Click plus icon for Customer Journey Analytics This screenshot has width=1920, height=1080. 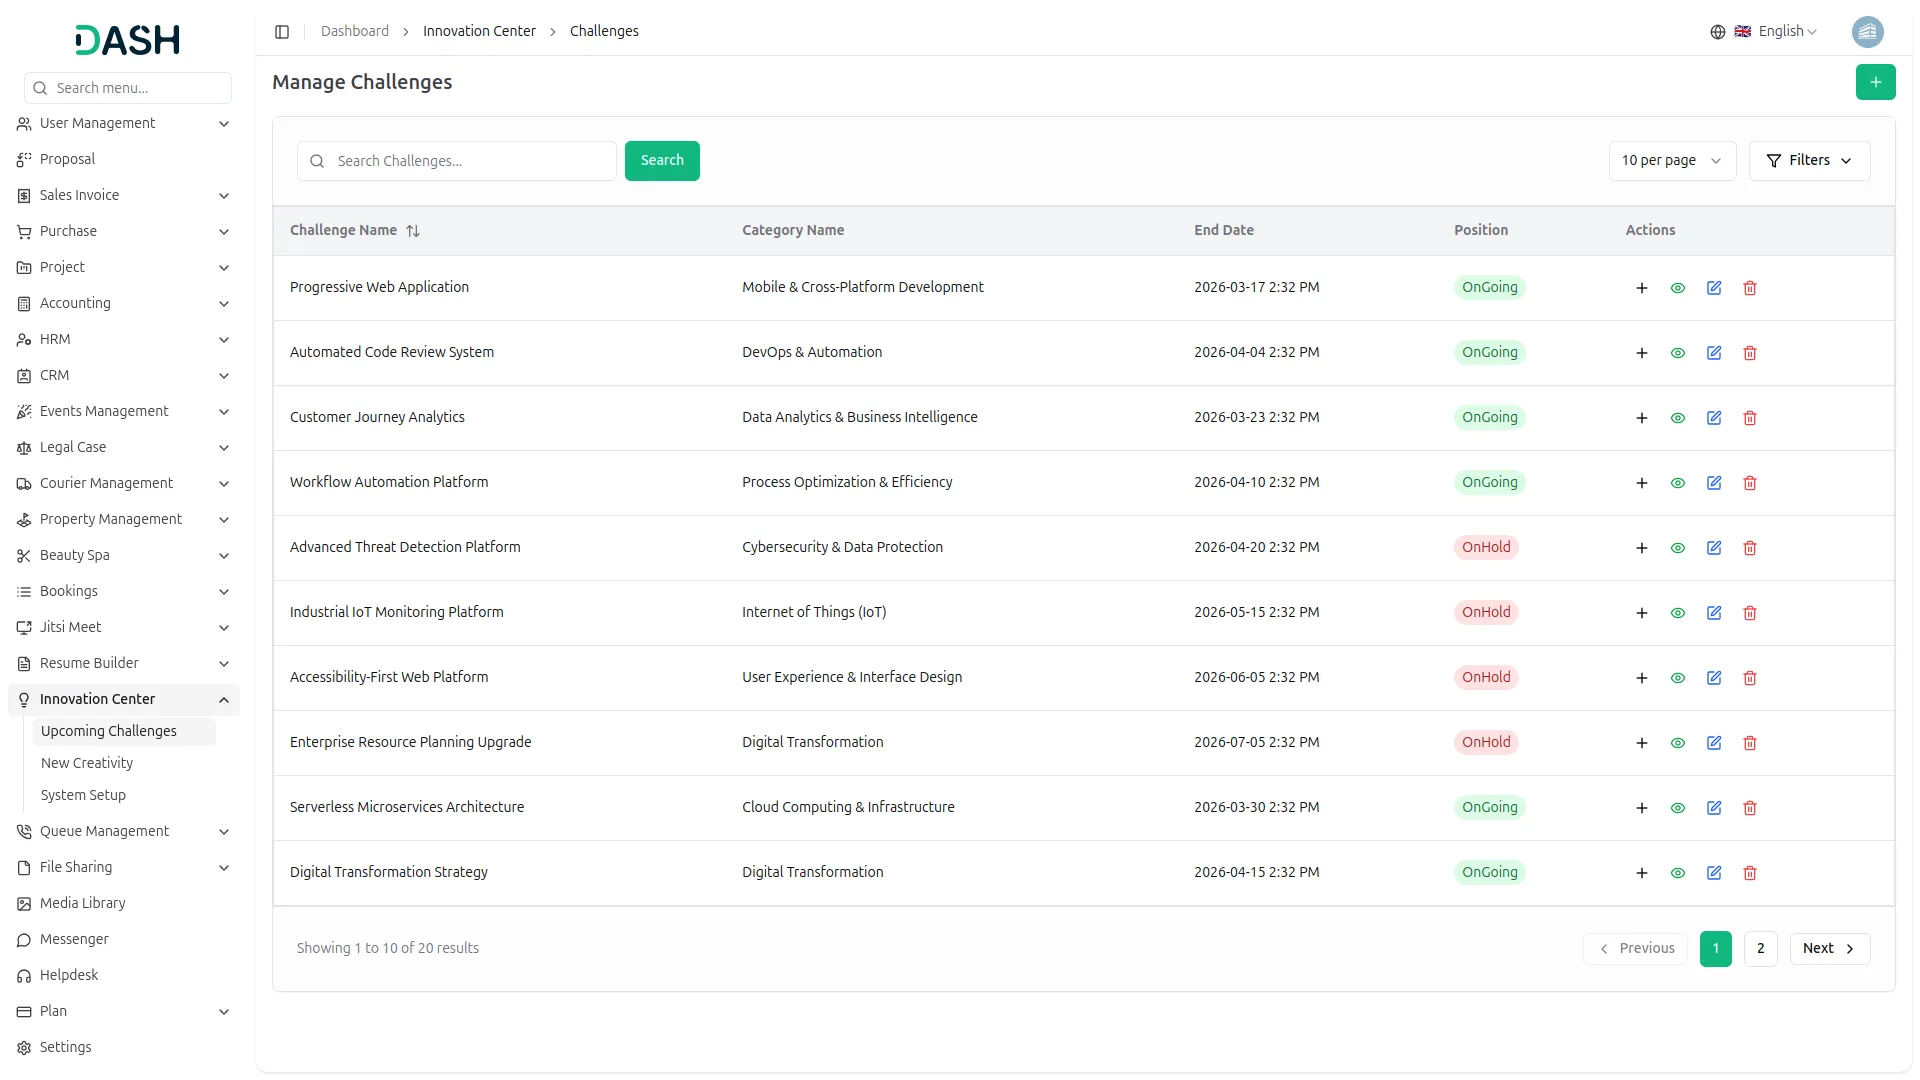coord(1641,418)
